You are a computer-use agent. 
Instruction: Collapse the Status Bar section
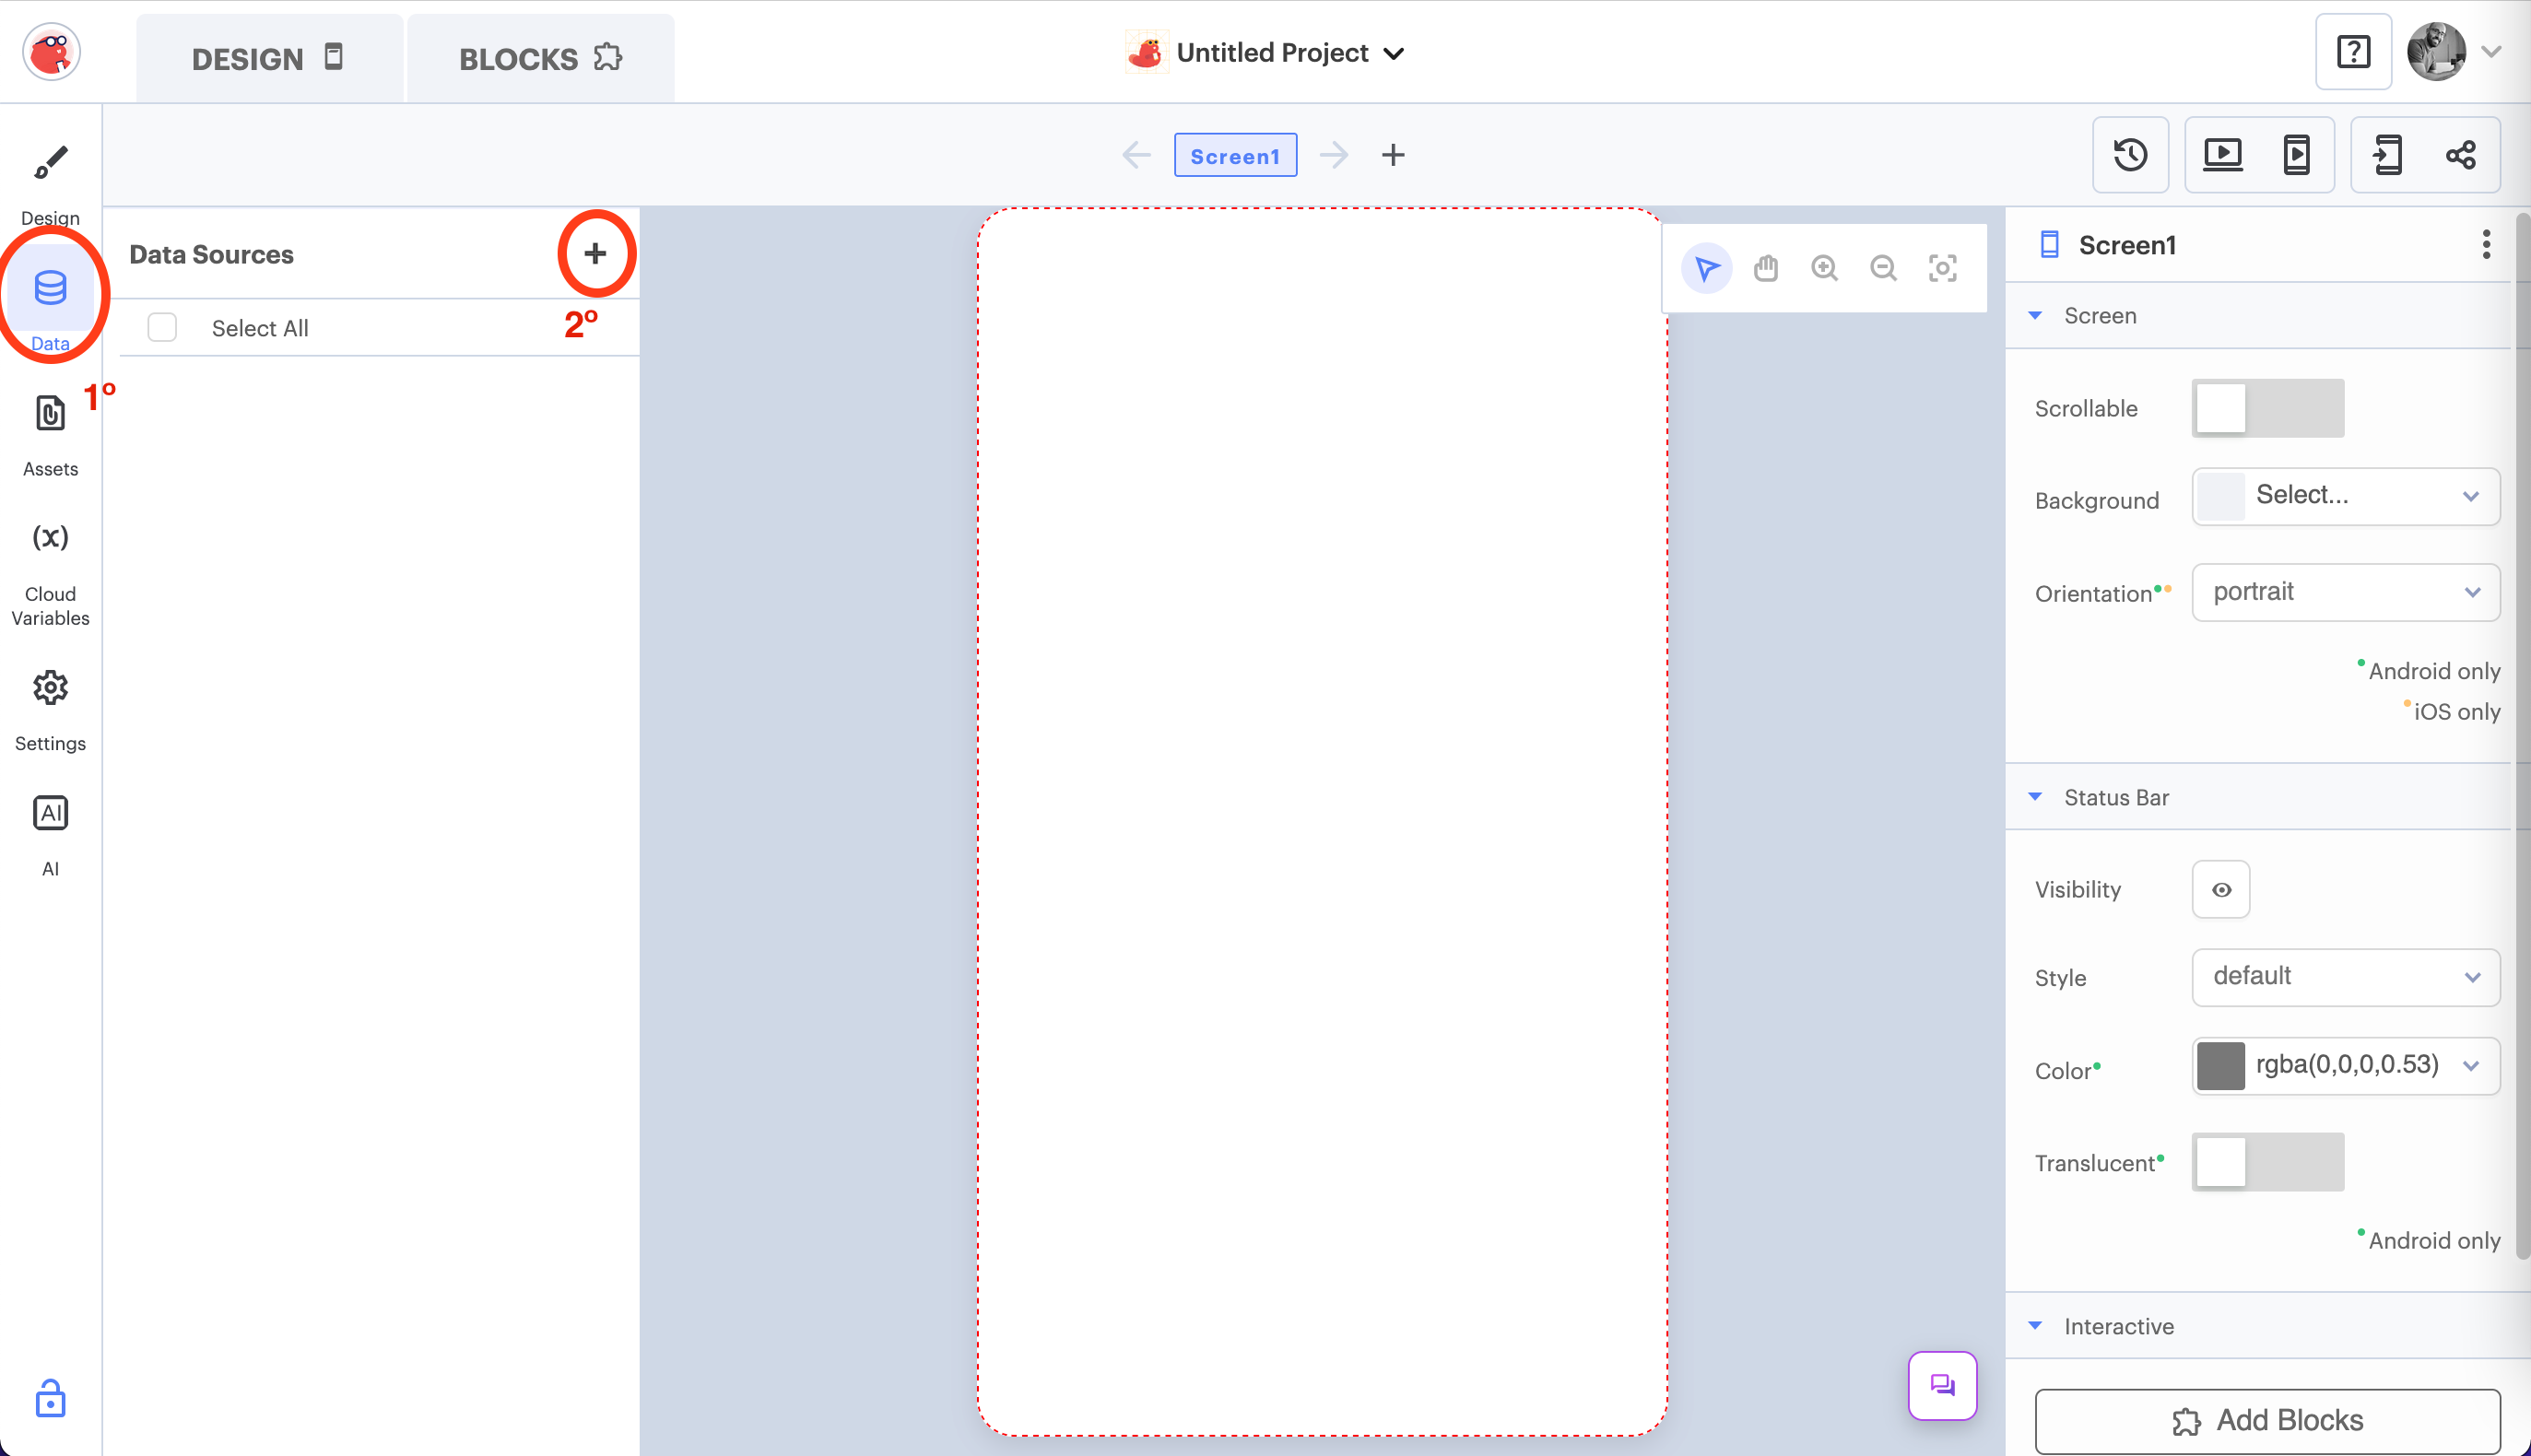pos(2036,797)
